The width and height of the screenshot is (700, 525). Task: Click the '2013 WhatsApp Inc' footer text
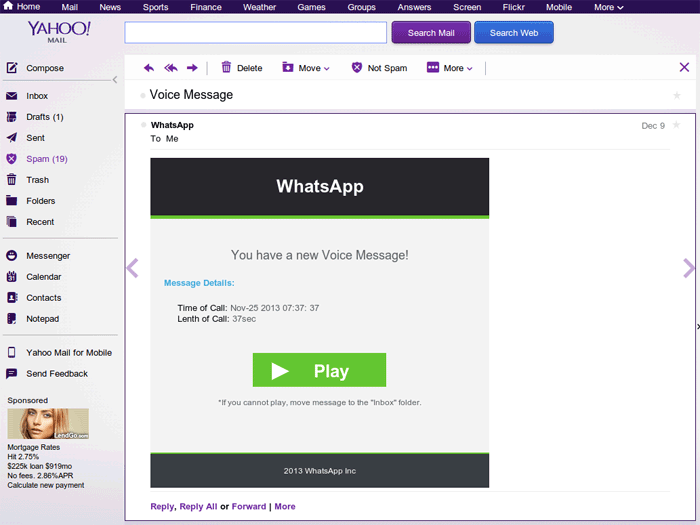point(320,471)
